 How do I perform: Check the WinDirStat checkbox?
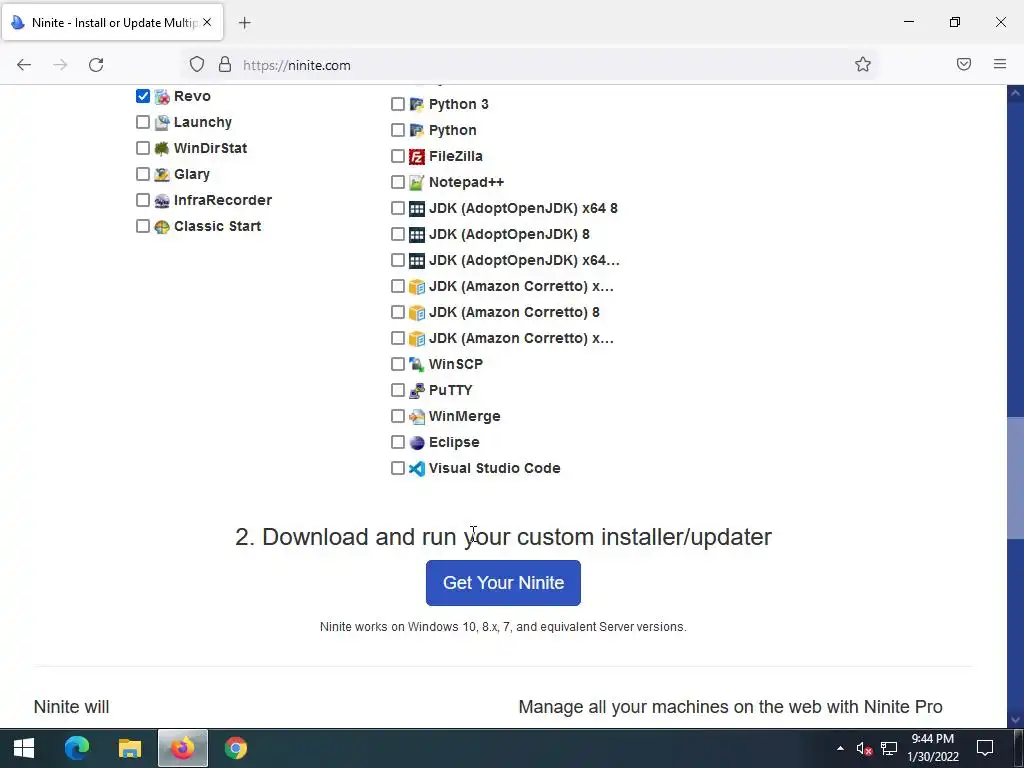143,148
